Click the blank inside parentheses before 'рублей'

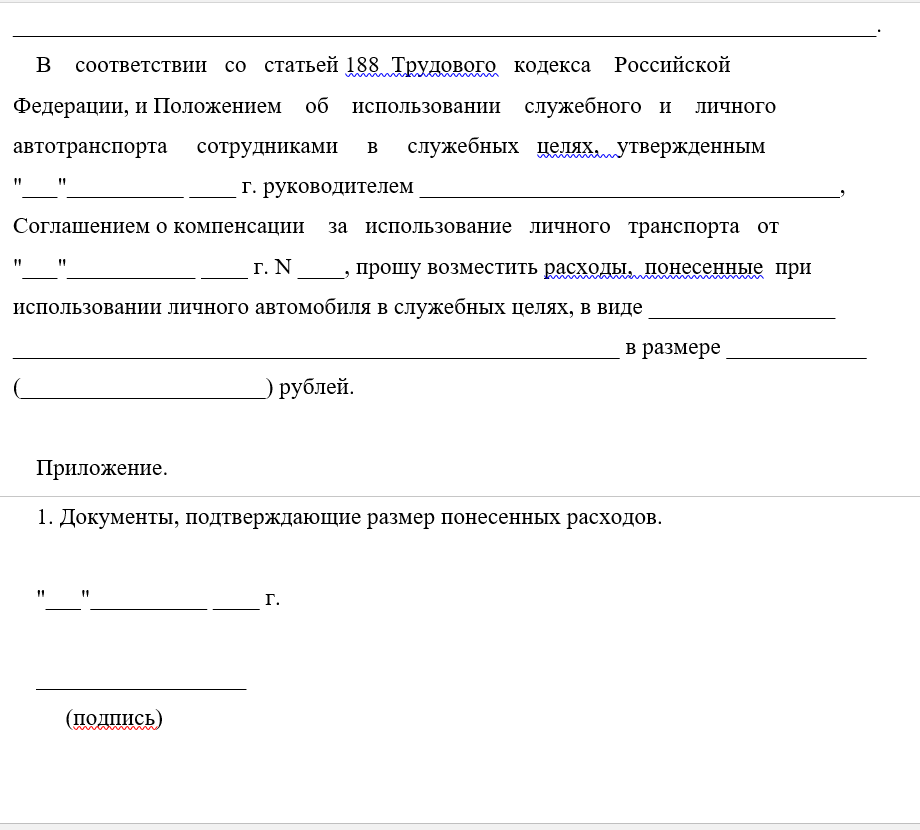tap(143, 388)
